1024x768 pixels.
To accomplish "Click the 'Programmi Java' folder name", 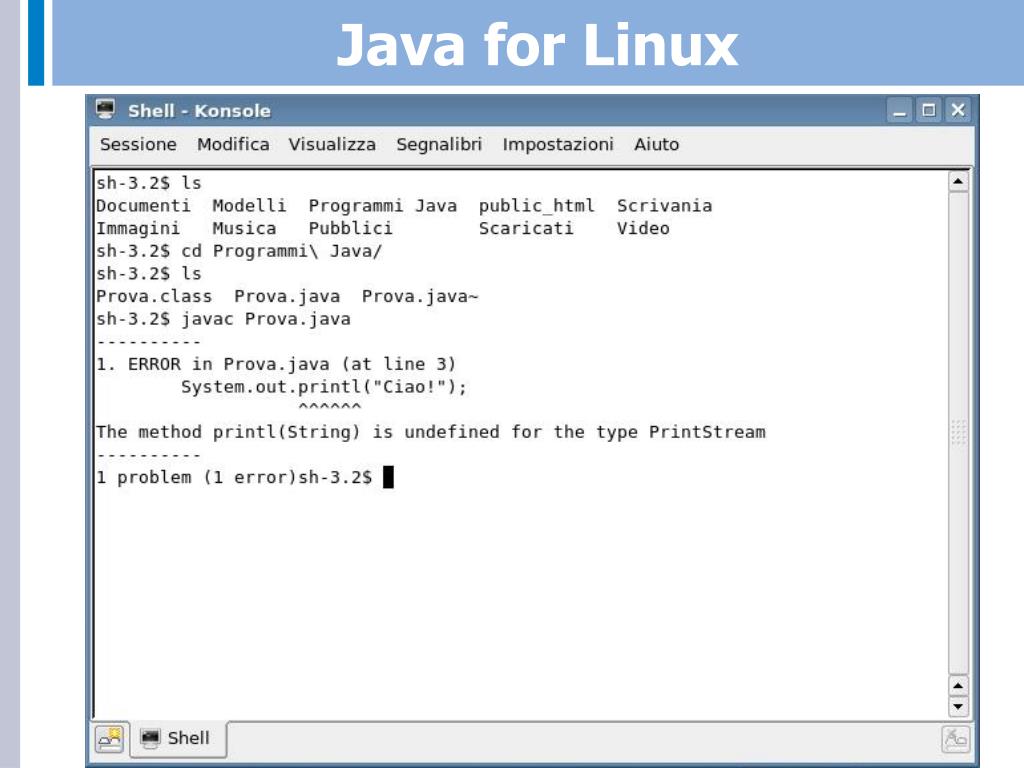I will coord(383,206).
